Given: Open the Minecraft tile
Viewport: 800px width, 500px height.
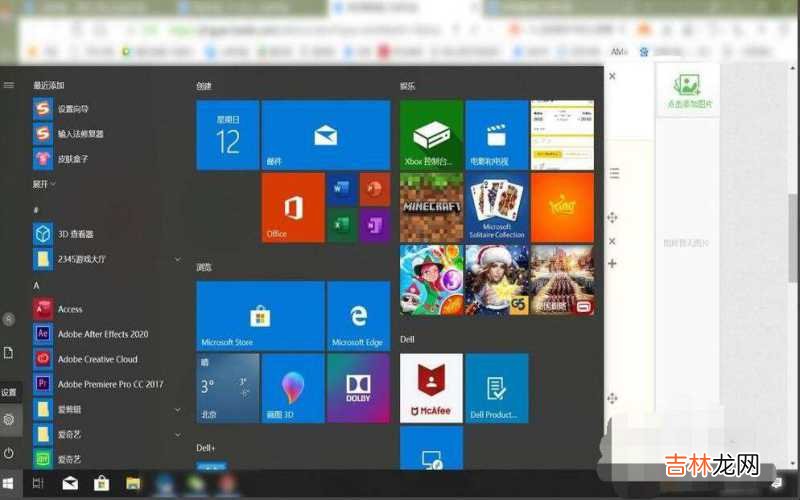Looking at the screenshot, I should point(431,207).
